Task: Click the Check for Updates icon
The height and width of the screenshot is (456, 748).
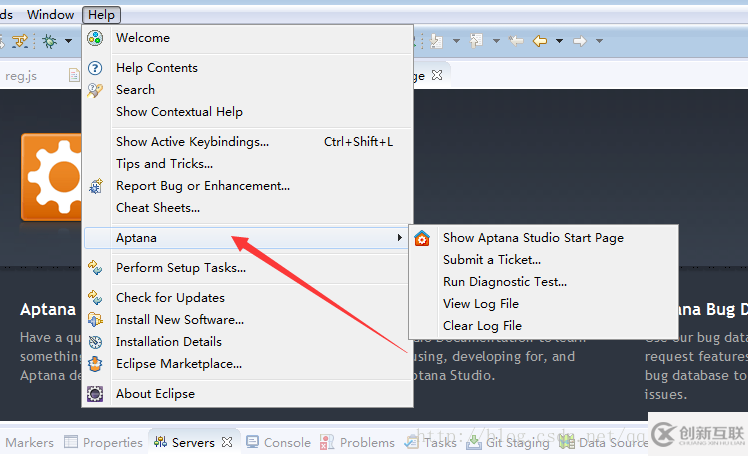Action: click(x=95, y=298)
